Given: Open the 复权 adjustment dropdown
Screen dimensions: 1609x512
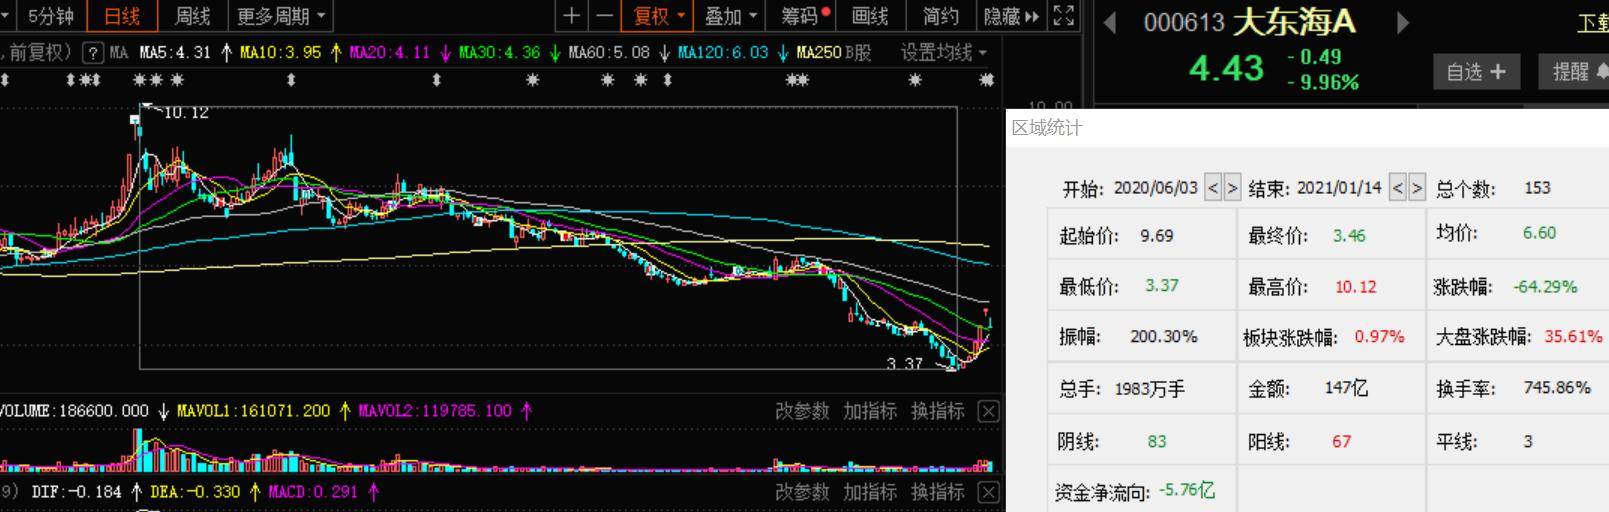Looking at the screenshot, I should pos(659,16).
